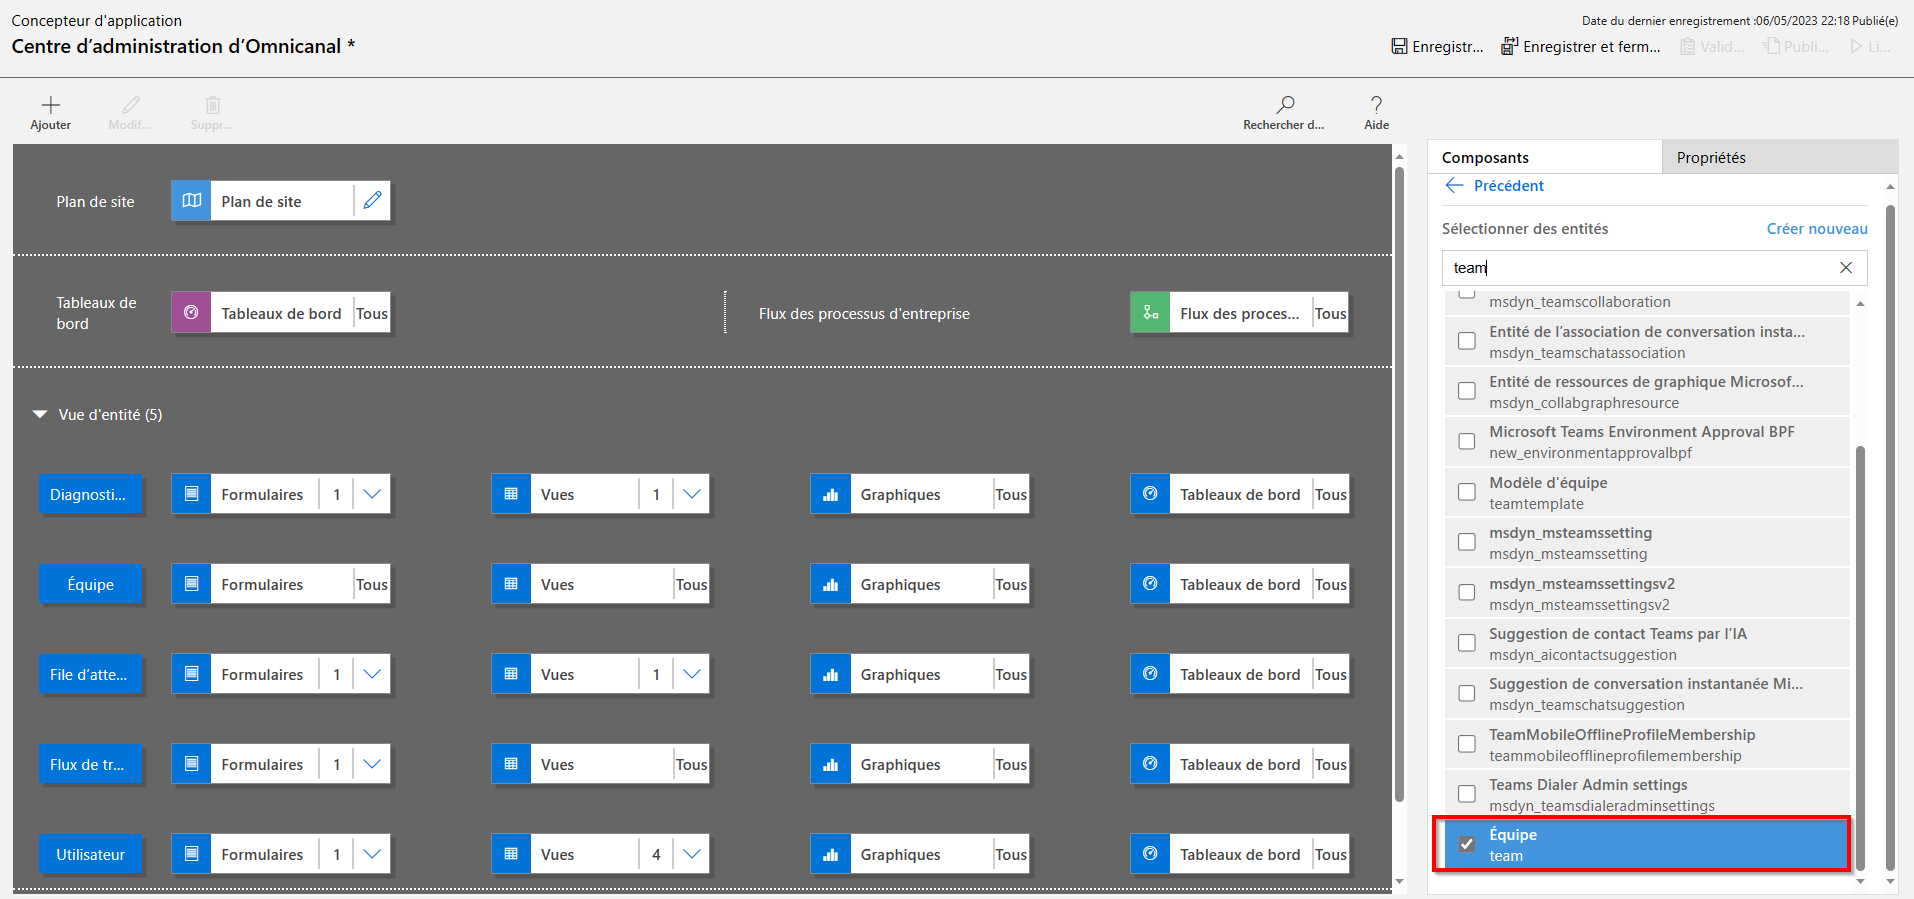Select the File d'atte... entity button
Viewport: 1914px width, 899px height.
pos(90,674)
